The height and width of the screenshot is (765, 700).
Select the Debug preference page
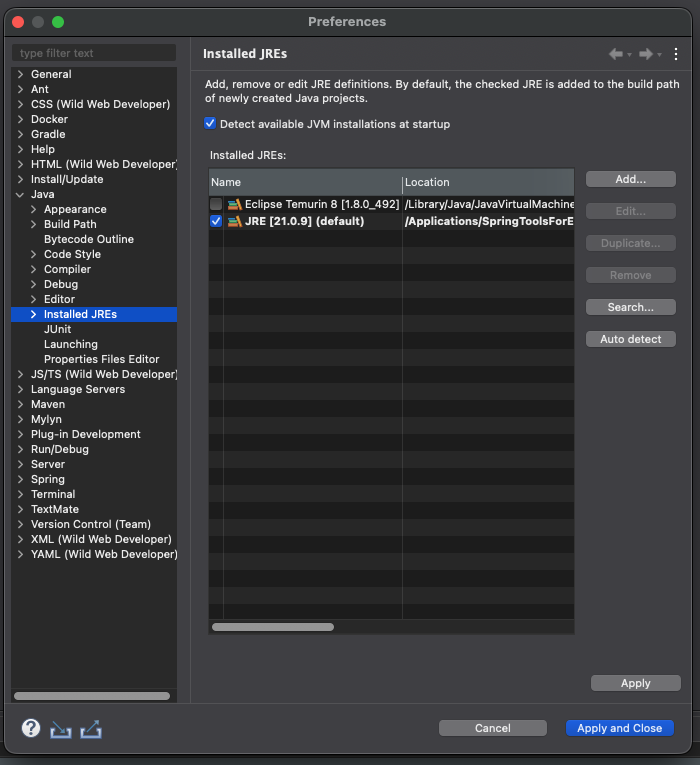[x=61, y=284]
